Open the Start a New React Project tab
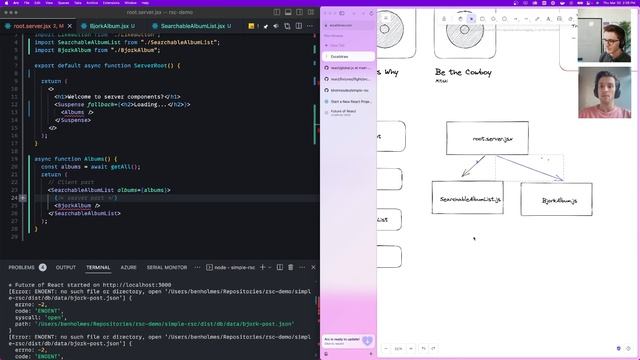This screenshot has height=360, width=640. (x=349, y=101)
